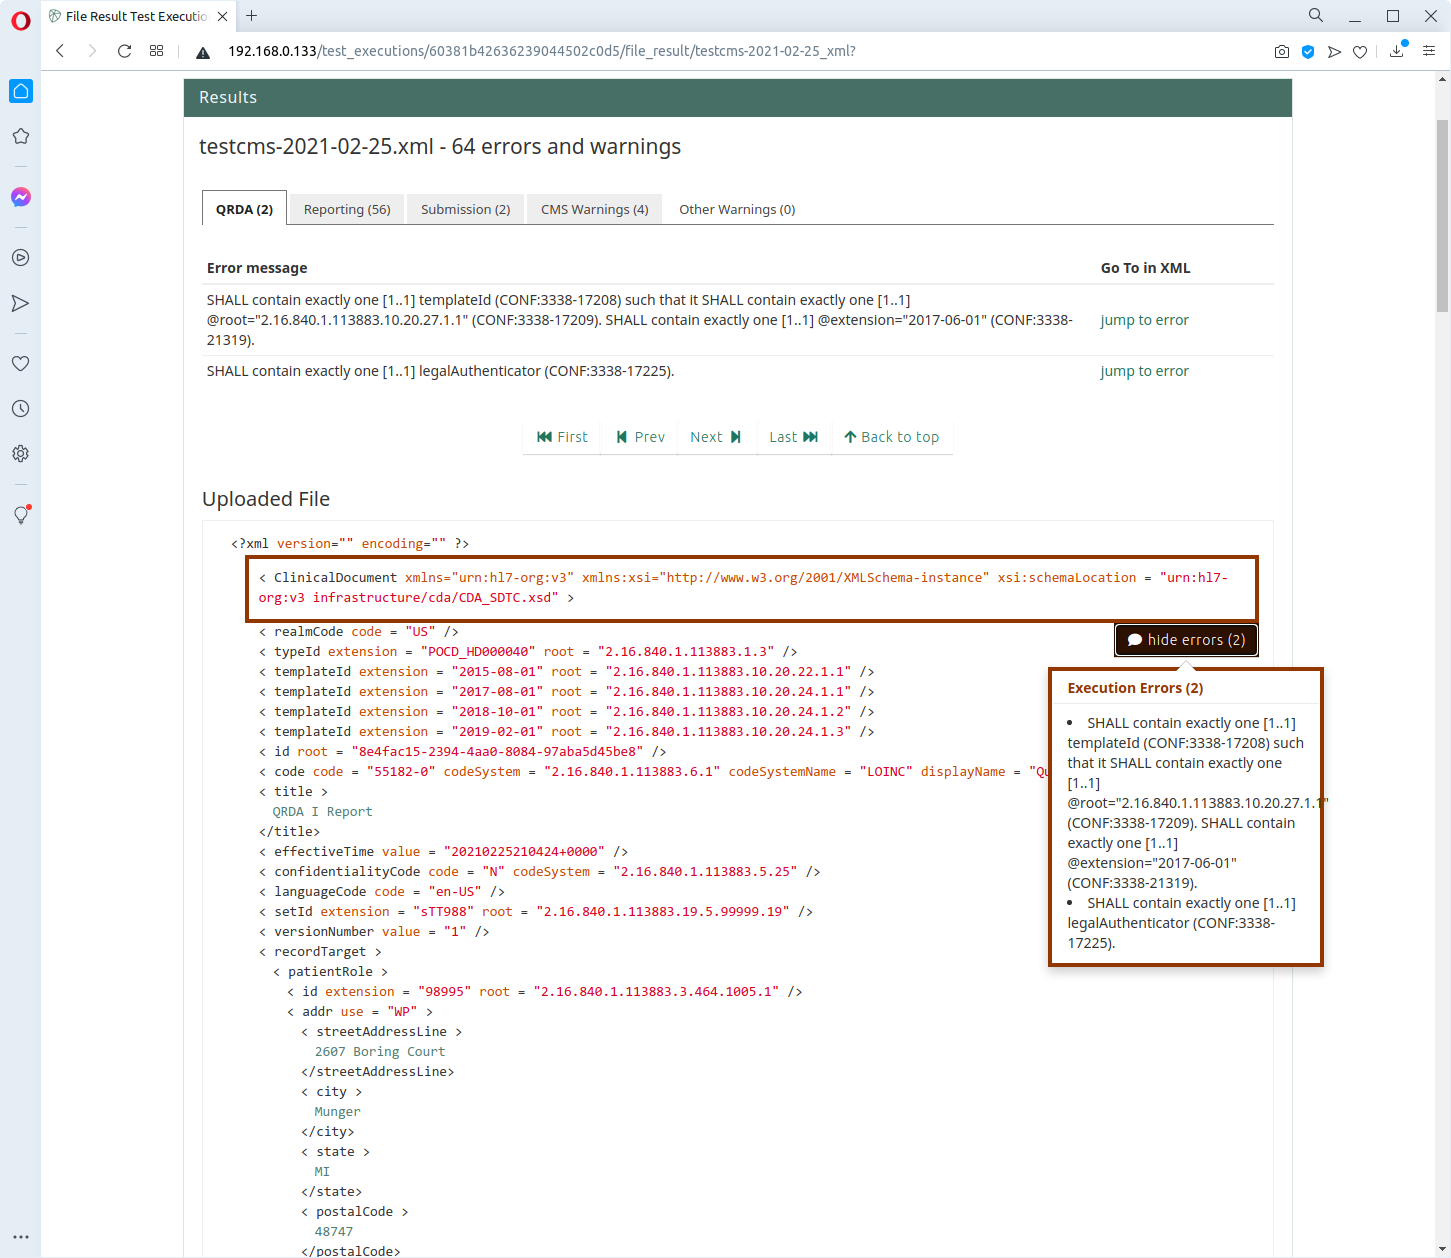Open the player icon in sidebar
1451x1258 pixels.
click(21, 257)
